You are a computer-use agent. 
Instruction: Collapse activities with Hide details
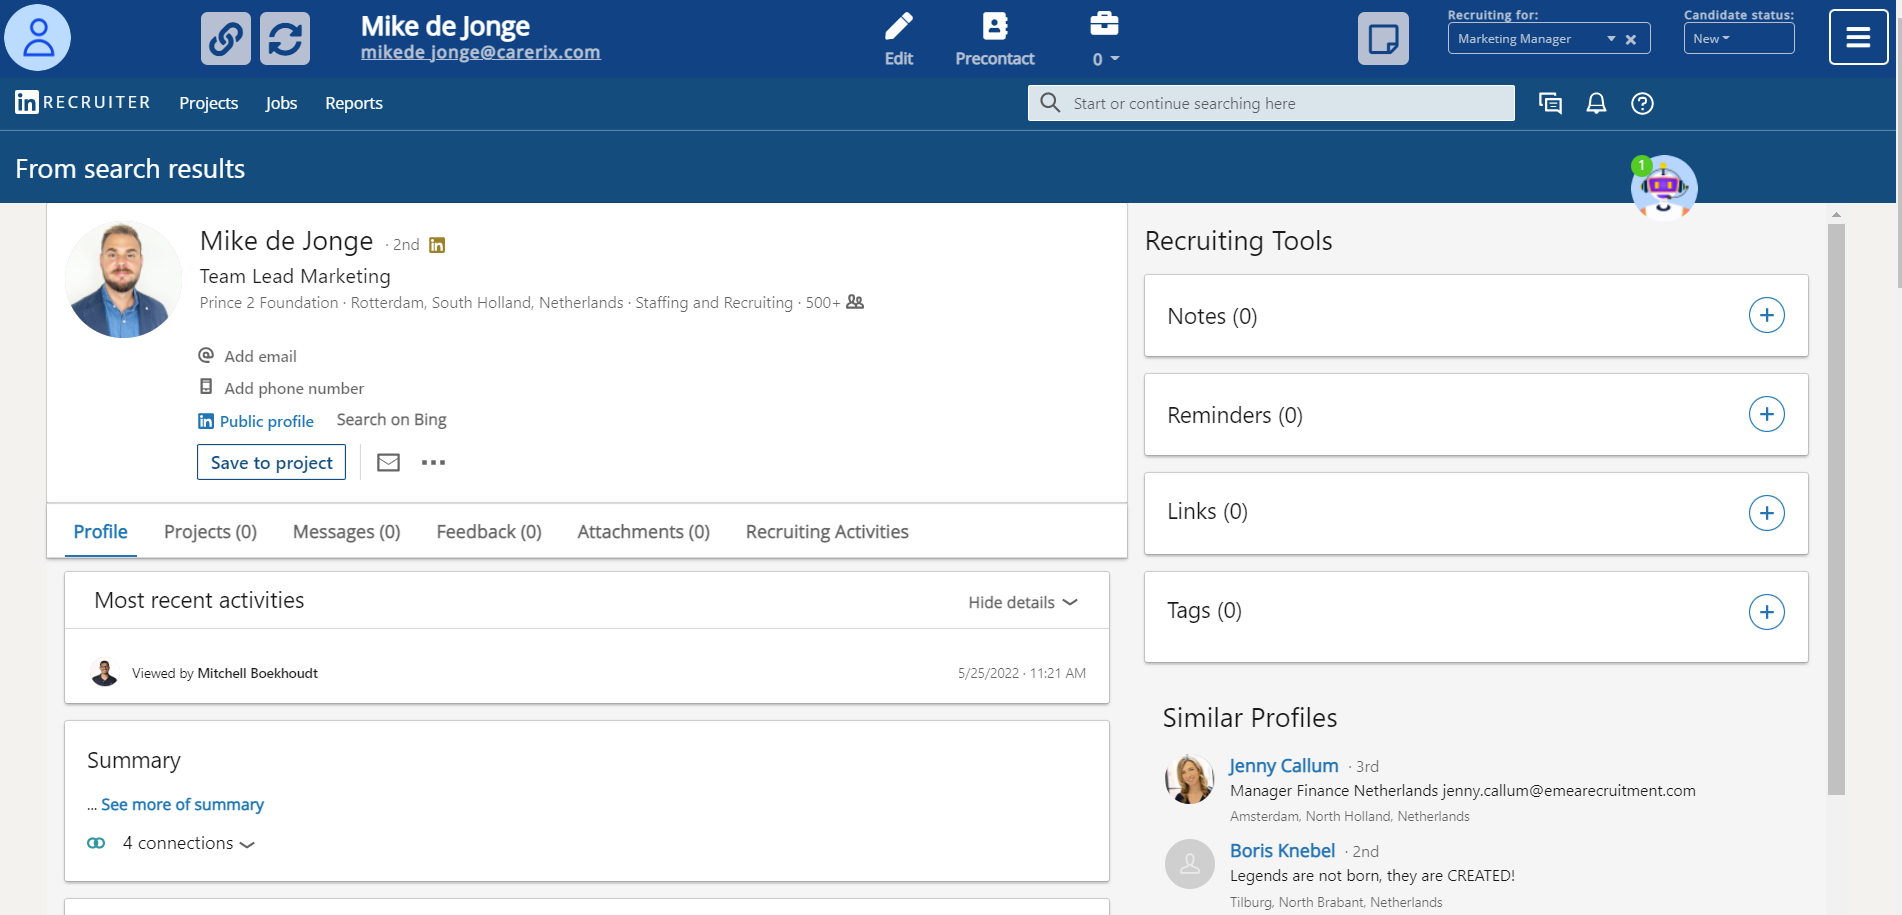click(1022, 602)
